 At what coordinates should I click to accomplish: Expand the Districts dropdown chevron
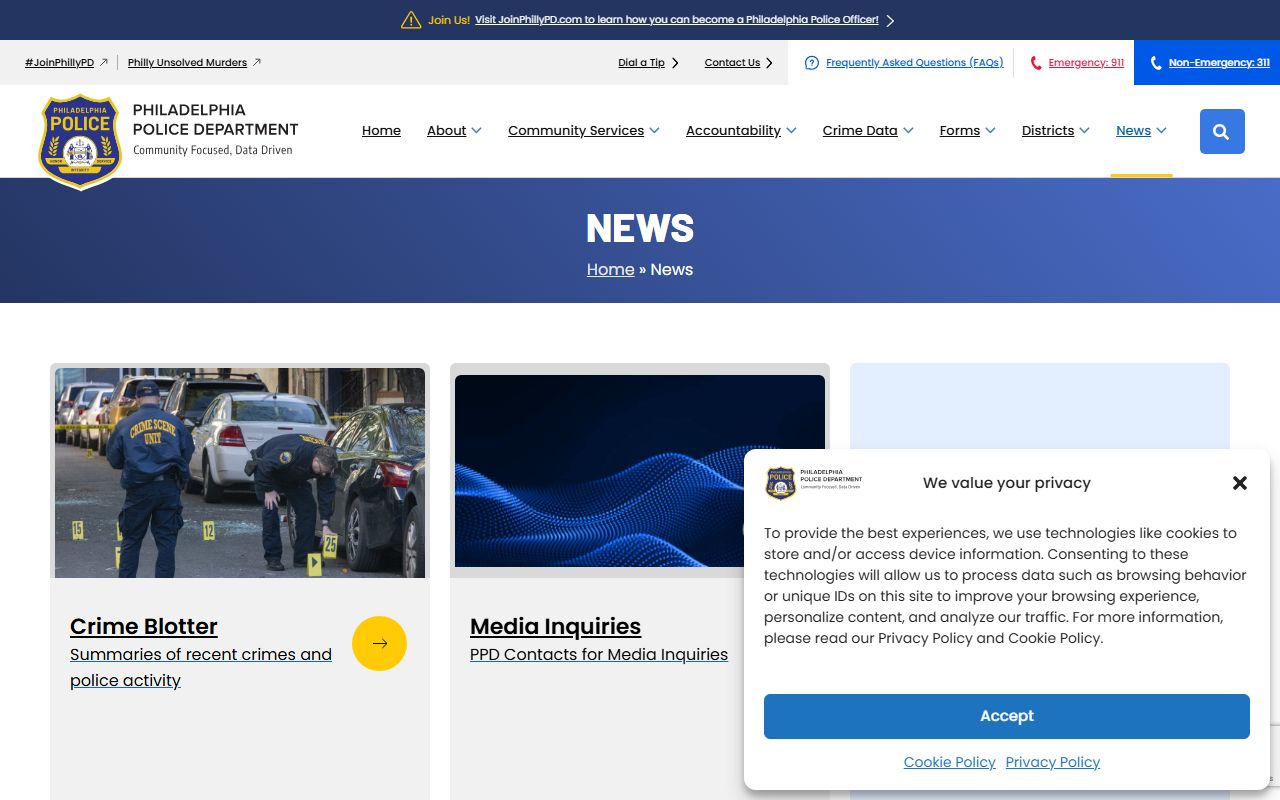[x=1084, y=130]
